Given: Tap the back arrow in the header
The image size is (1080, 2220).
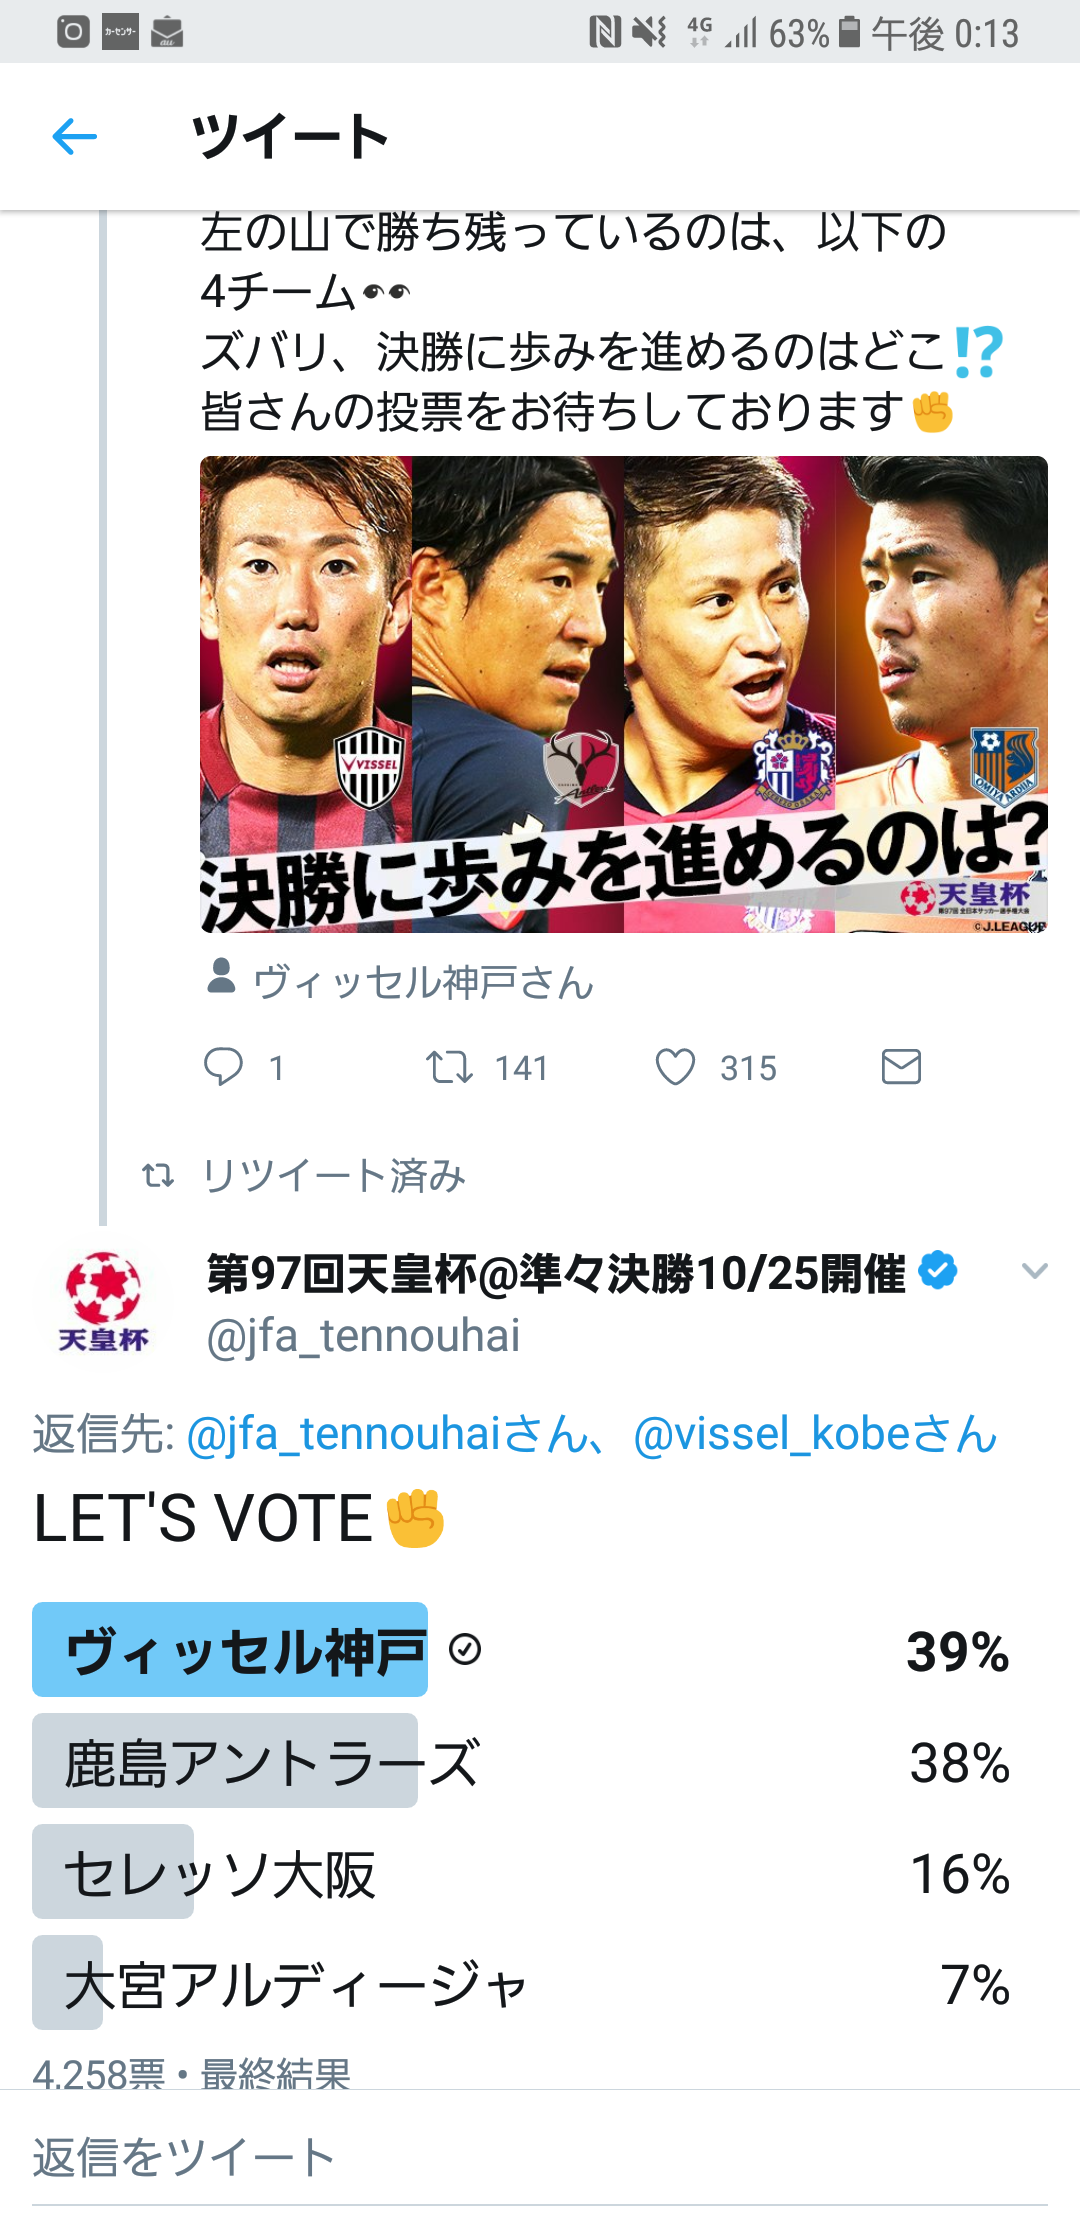Looking at the screenshot, I should pos(75,137).
